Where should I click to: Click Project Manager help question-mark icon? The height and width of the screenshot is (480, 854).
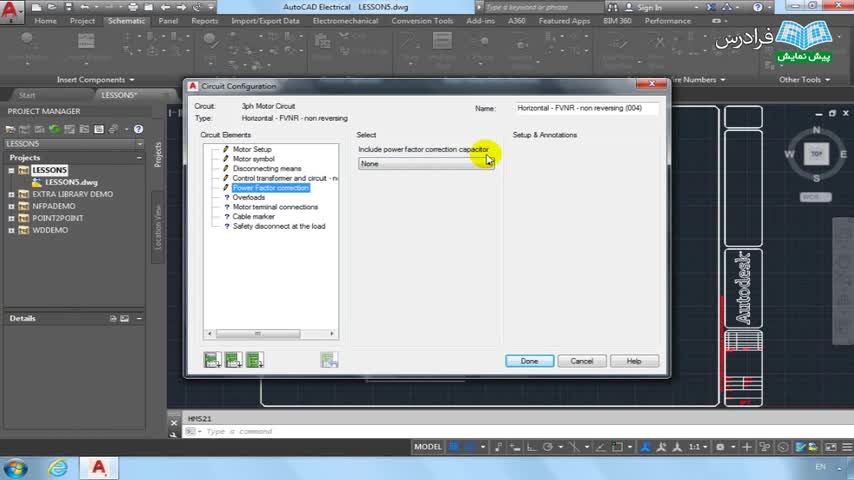click(138, 129)
